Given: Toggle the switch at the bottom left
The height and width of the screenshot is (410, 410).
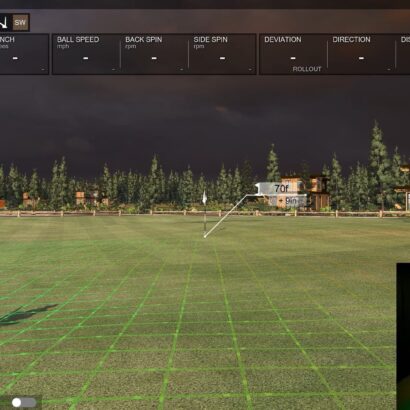Looking at the screenshot, I should coord(24,402).
